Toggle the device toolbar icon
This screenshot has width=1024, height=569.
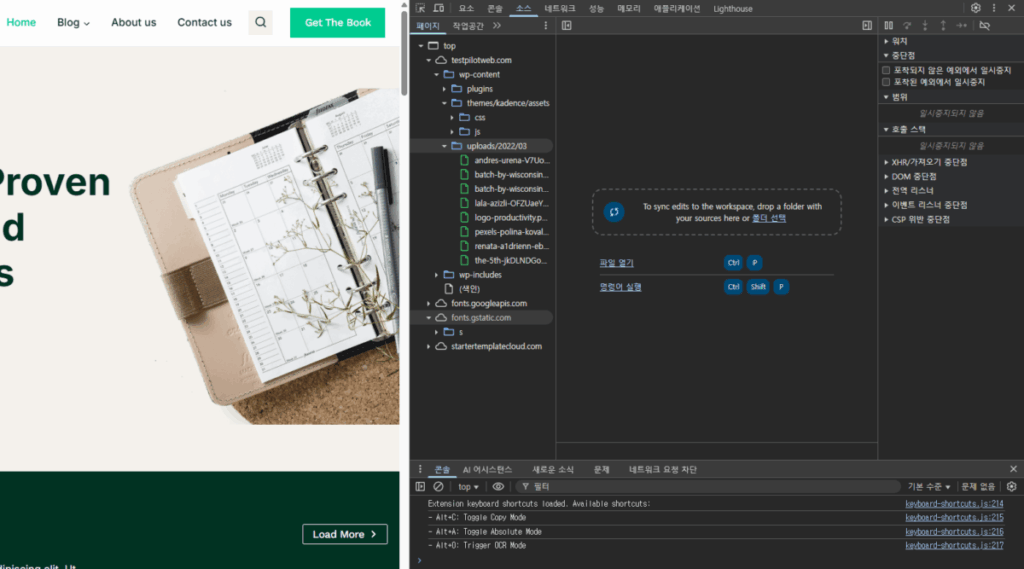click(438, 8)
